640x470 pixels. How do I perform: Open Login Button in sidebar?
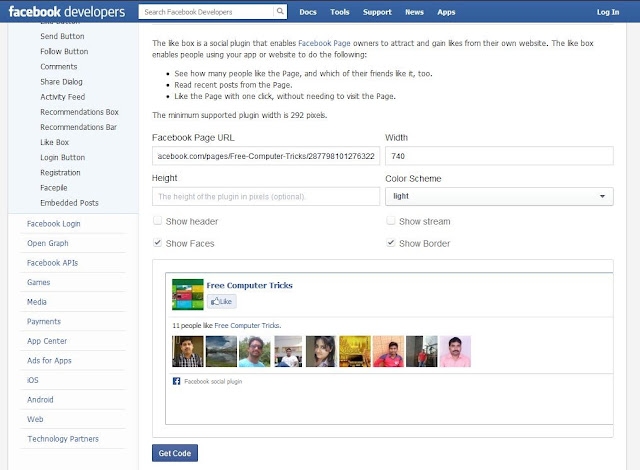[62, 157]
